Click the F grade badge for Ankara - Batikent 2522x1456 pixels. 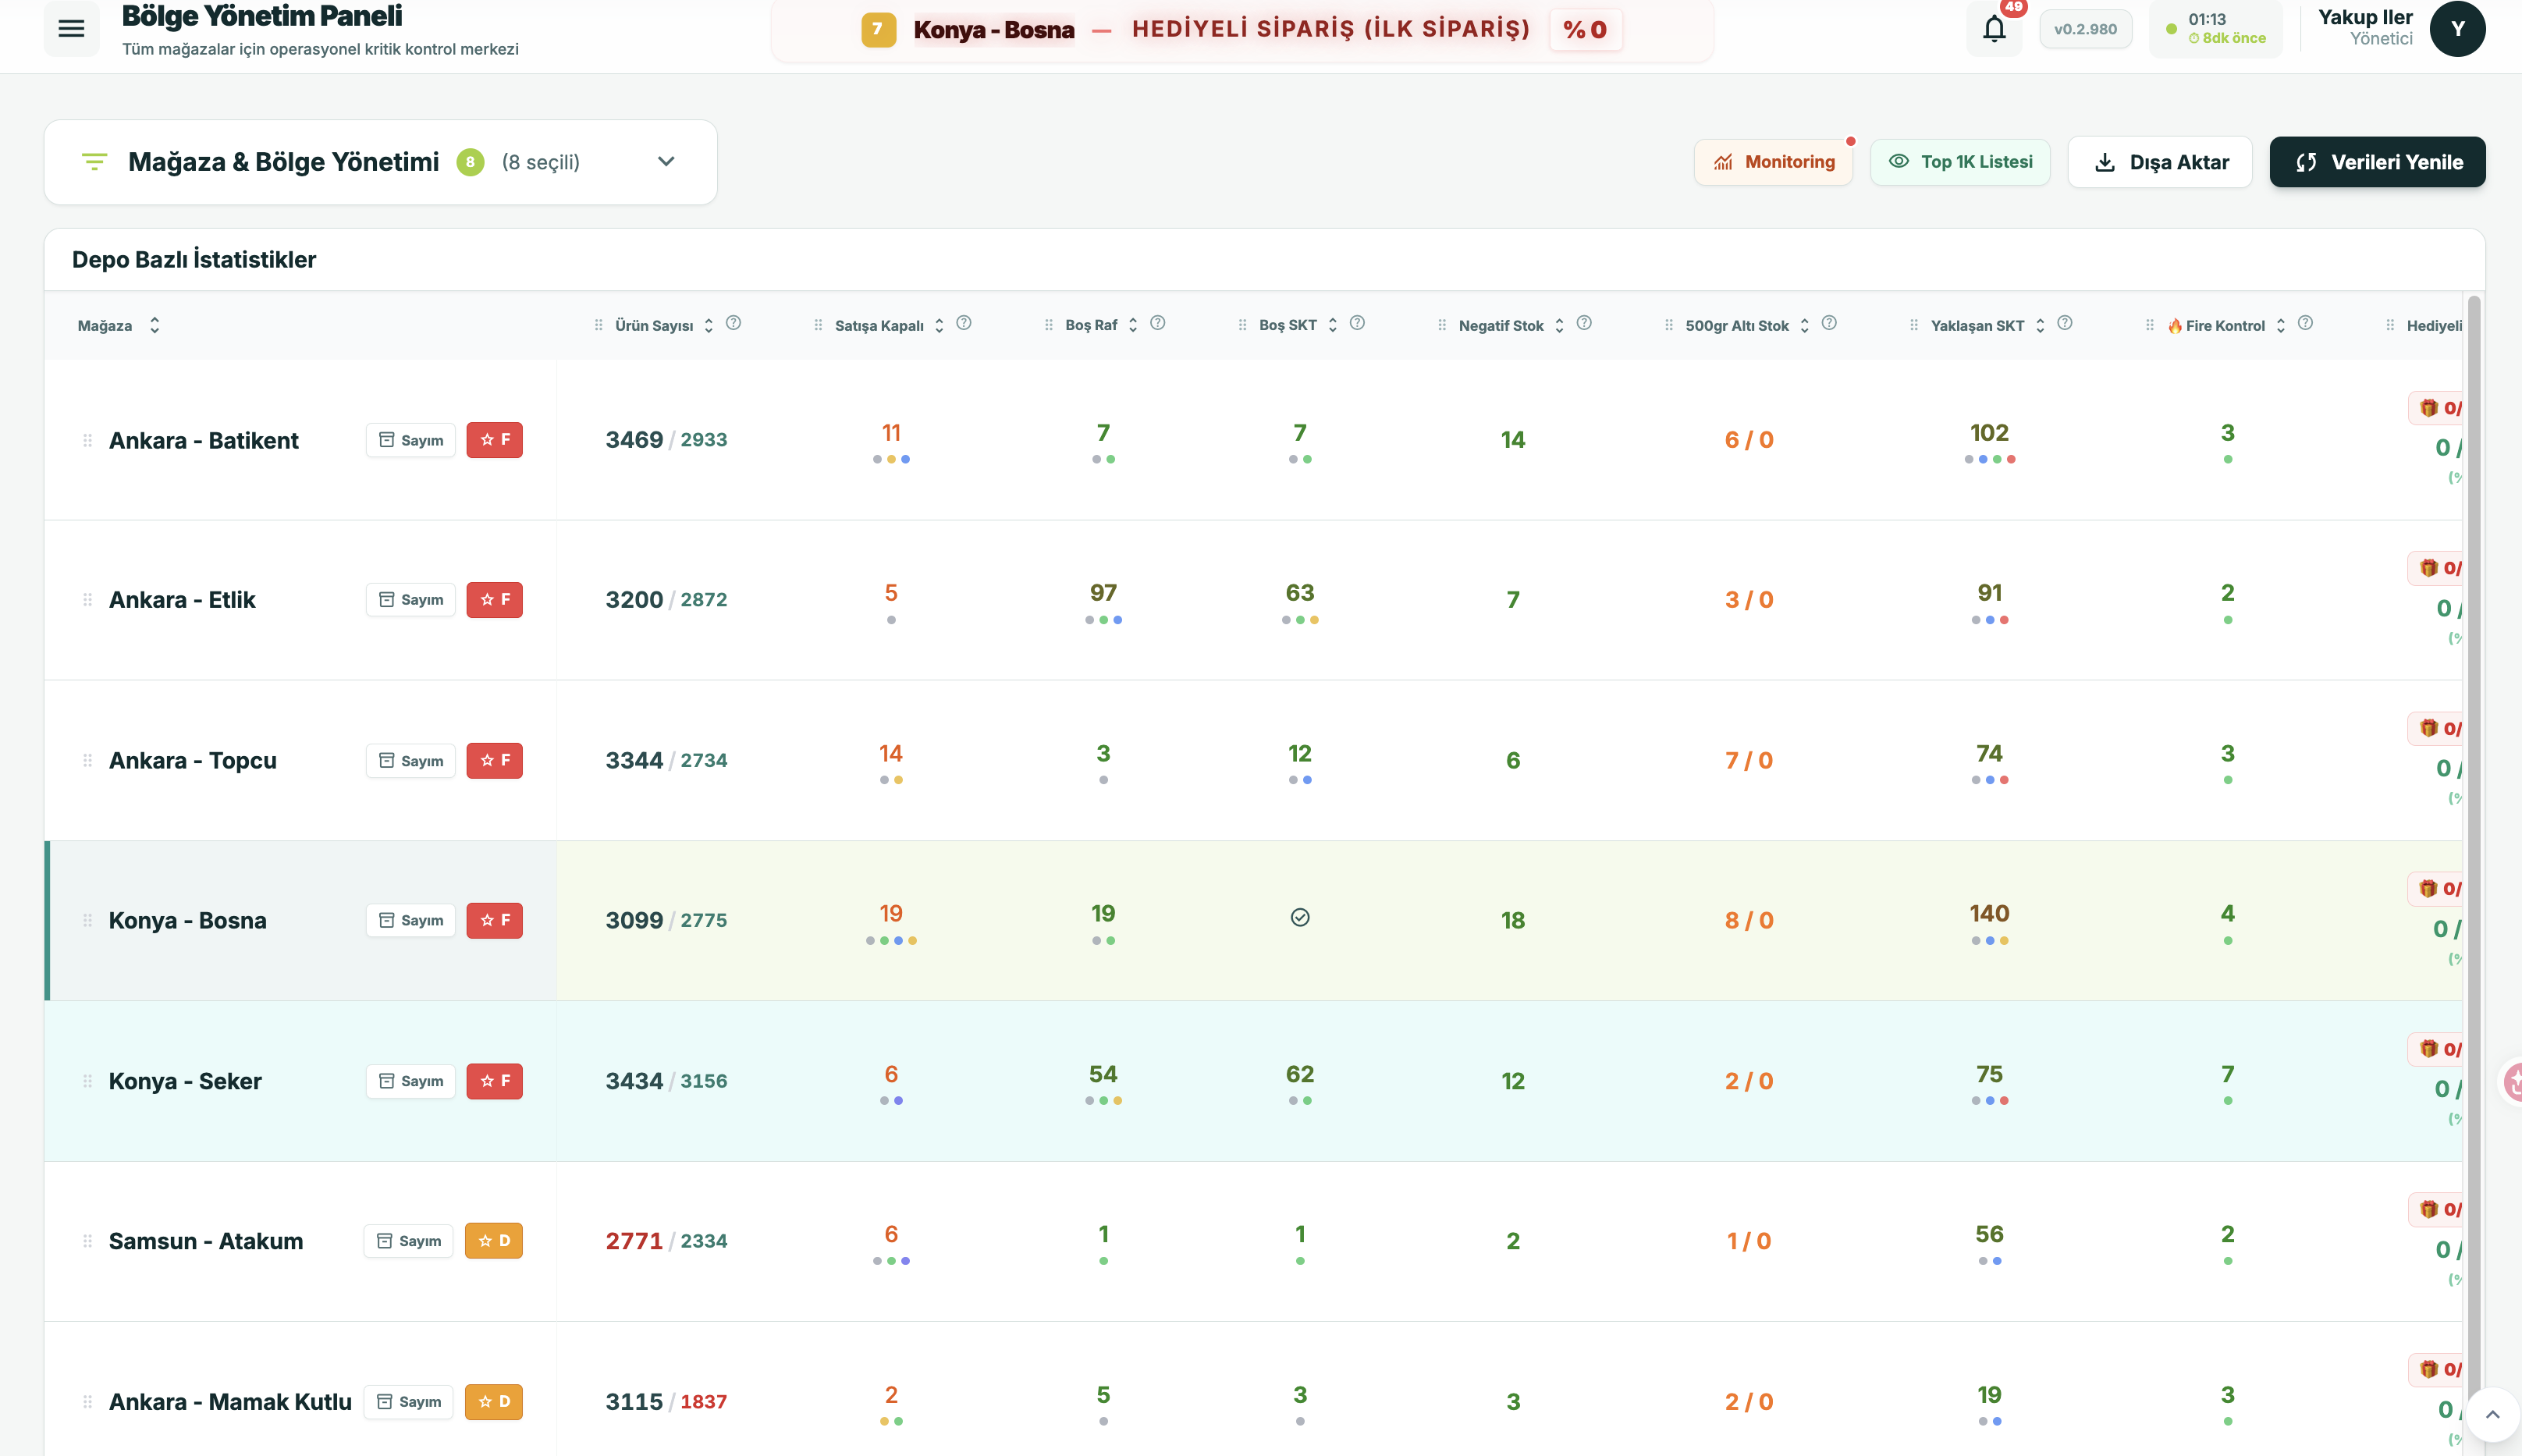(495, 440)
